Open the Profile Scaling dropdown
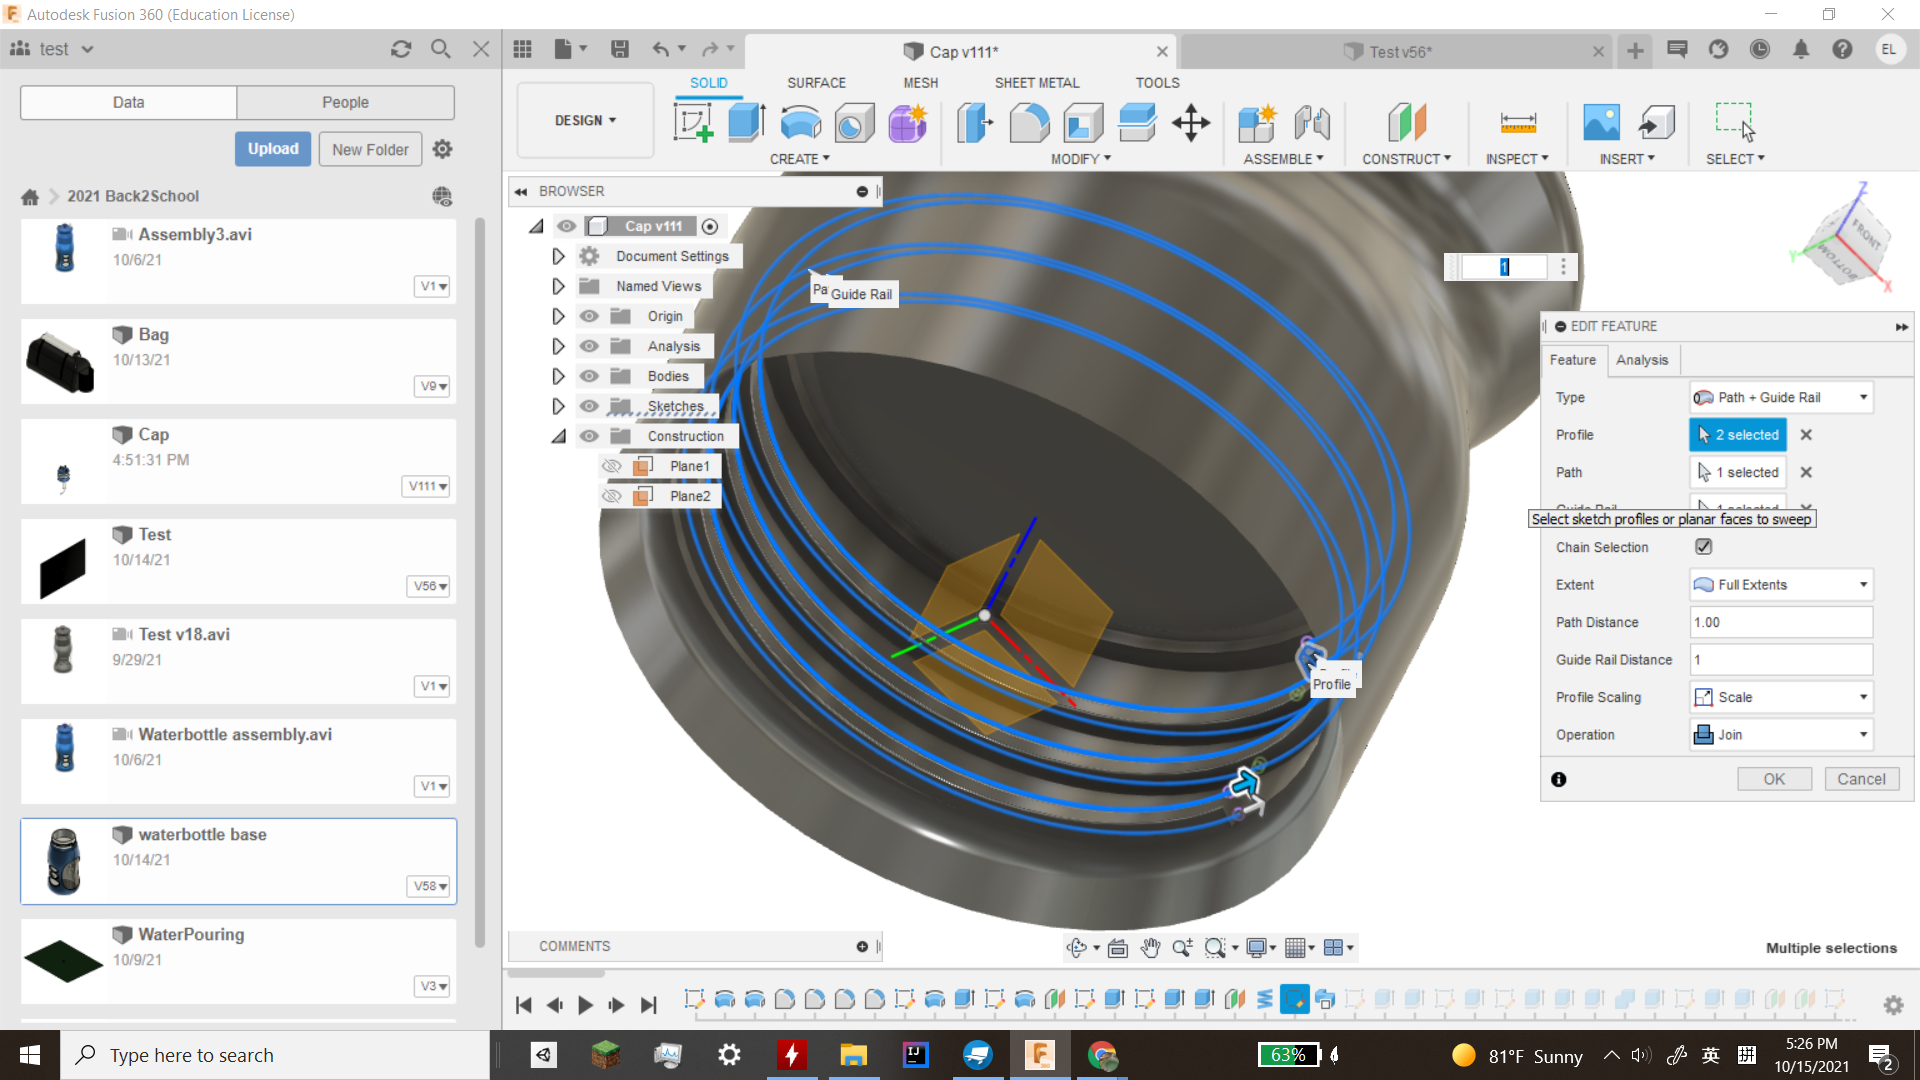Viewport: 1920px width, 1080px height. (1862, 697)
